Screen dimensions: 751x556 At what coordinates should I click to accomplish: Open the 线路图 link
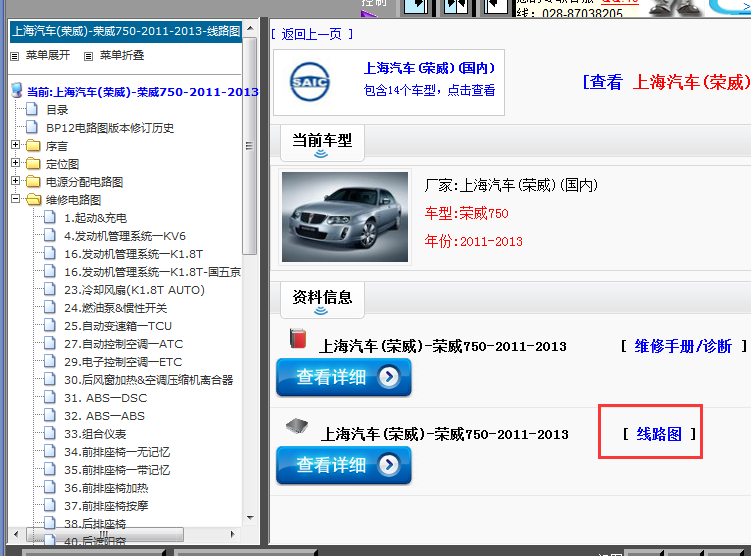[659, 434]
